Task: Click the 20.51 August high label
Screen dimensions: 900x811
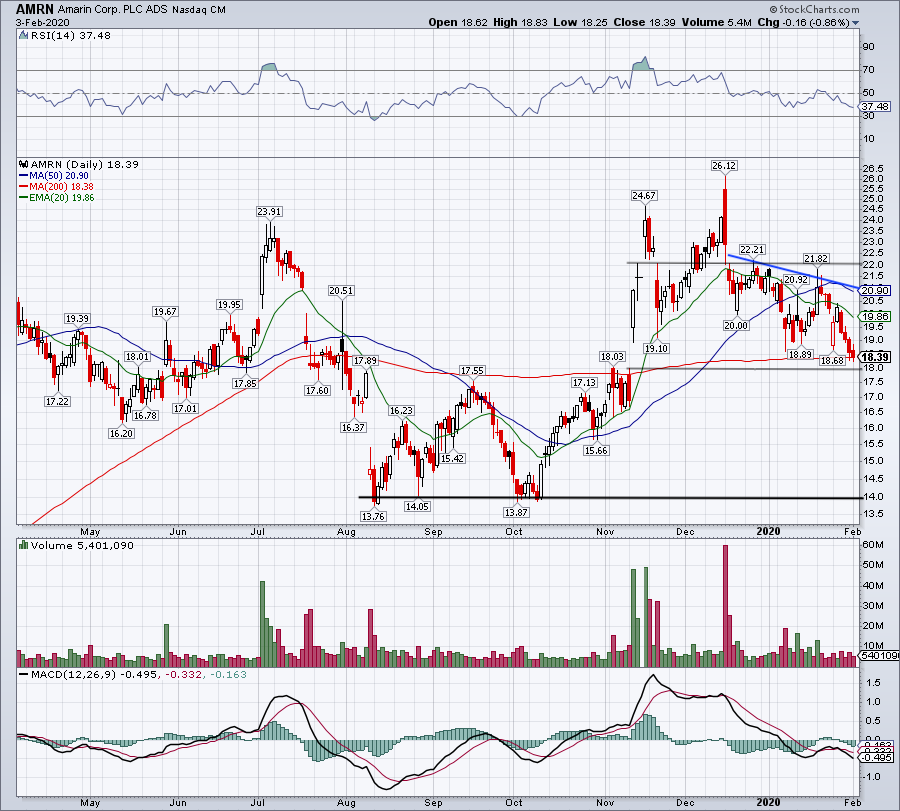Action: click(x=341, y=290)
